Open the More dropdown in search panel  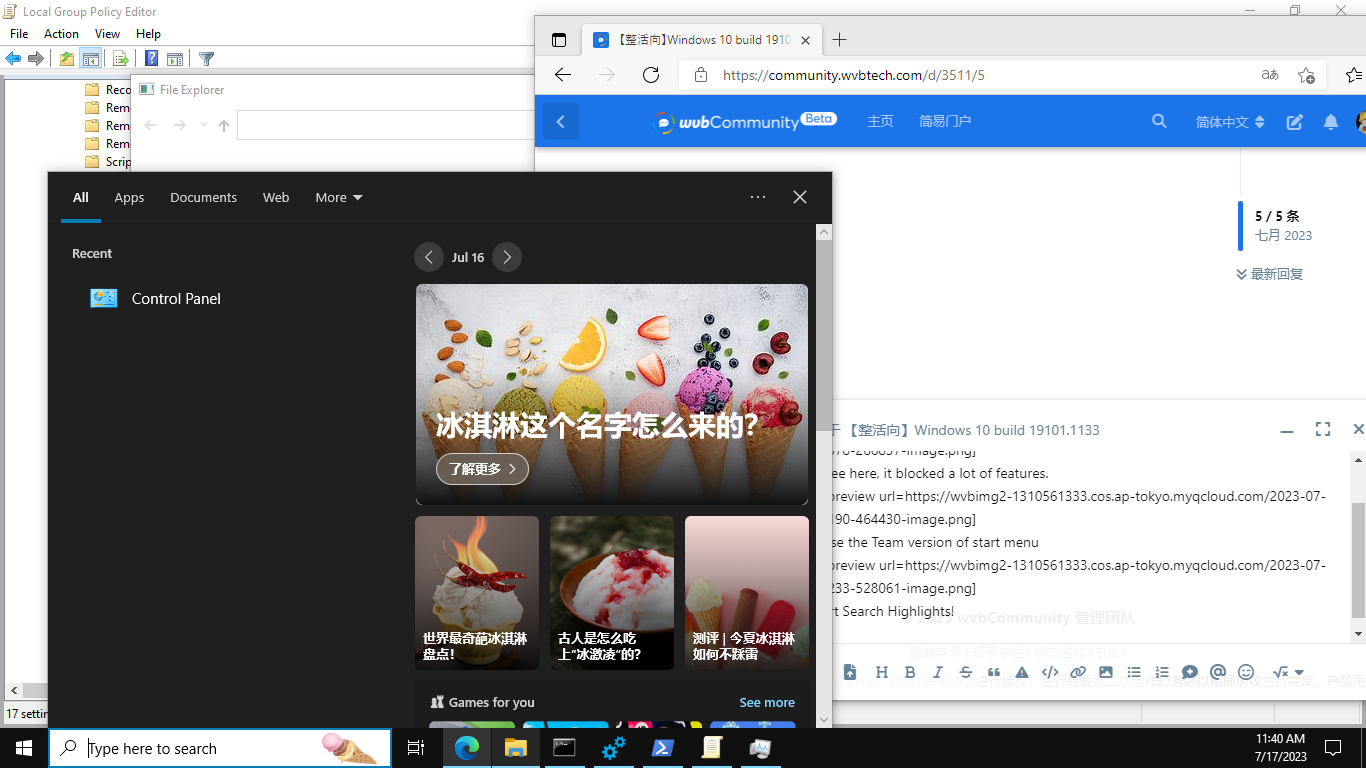tap(339, 197)
